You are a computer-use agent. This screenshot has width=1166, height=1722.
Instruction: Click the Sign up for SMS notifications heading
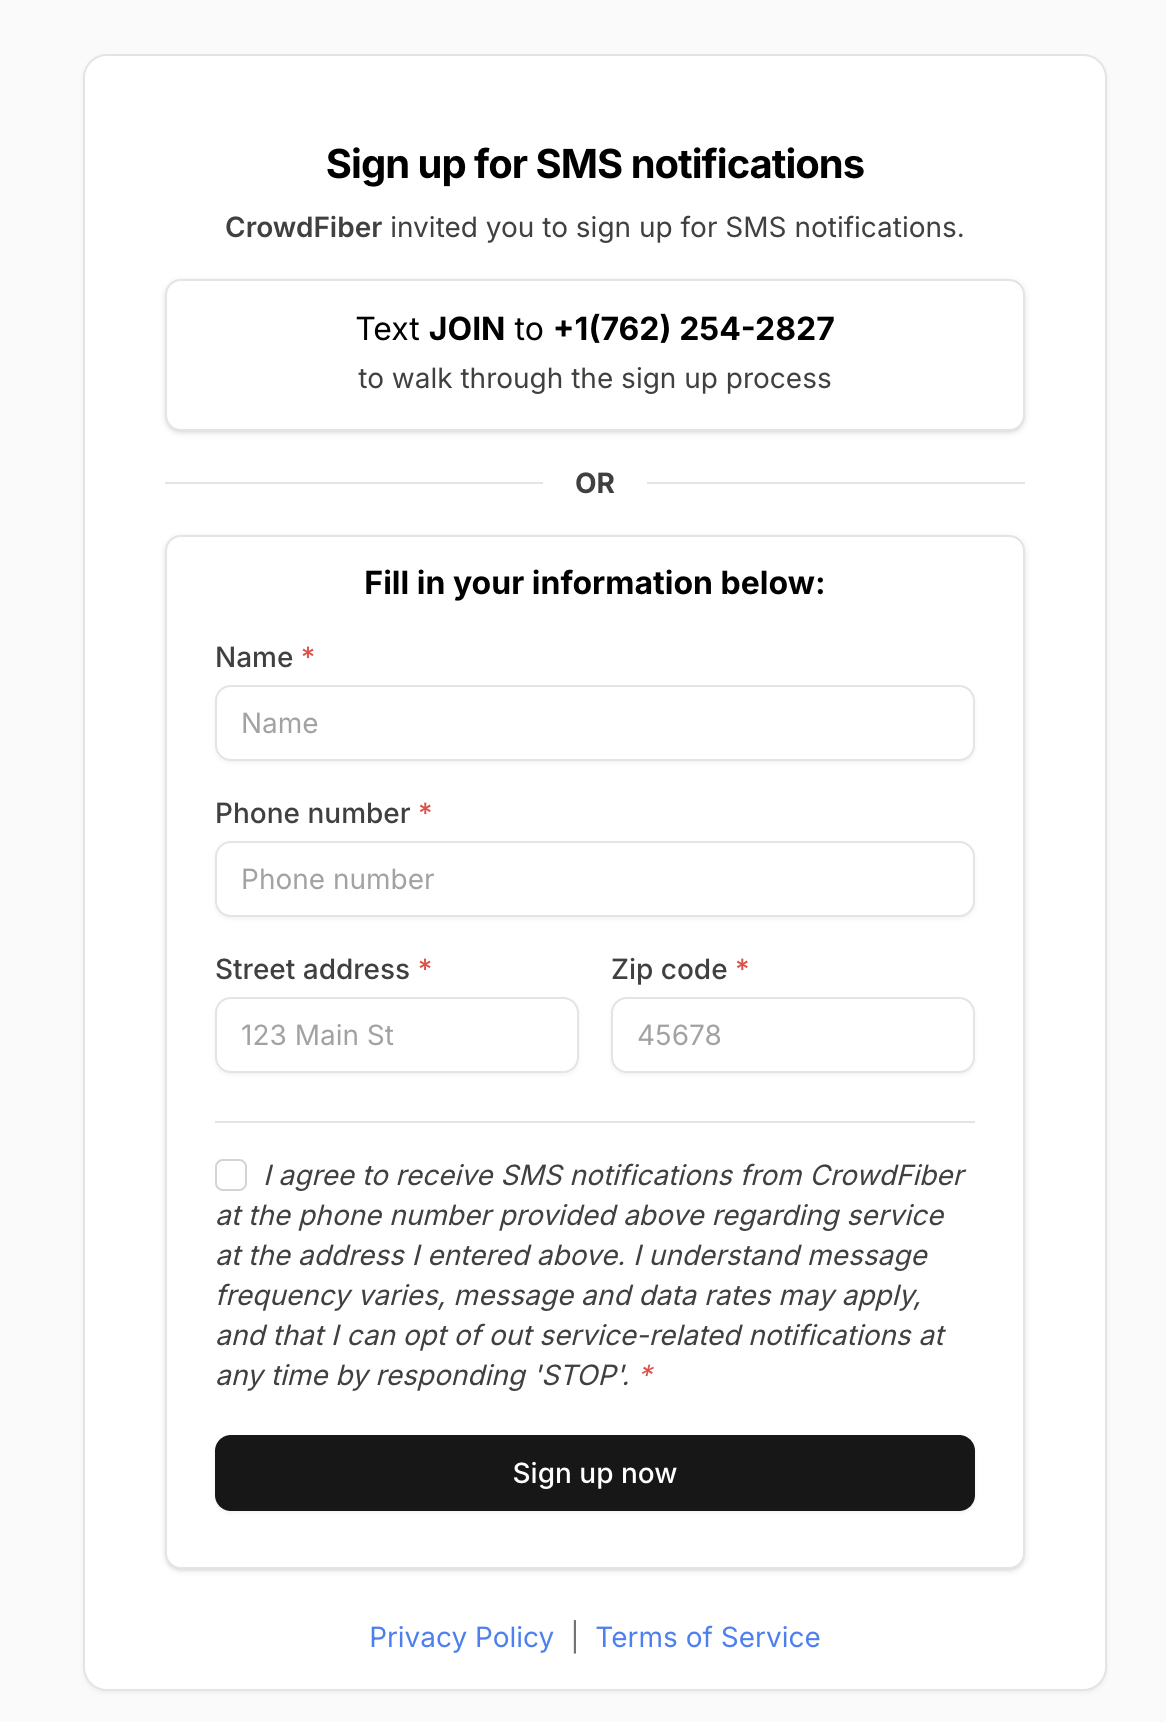point(595,165)
